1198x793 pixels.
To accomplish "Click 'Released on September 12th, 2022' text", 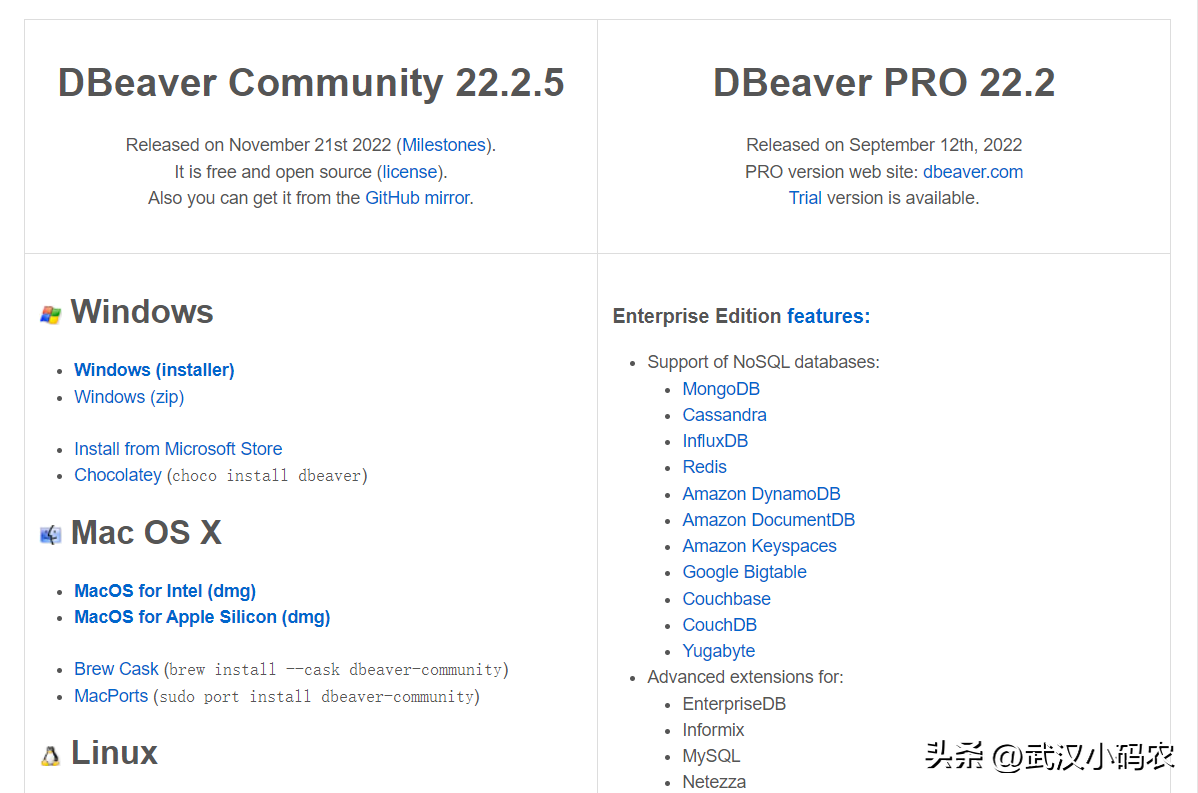I will tap(884, 145).
